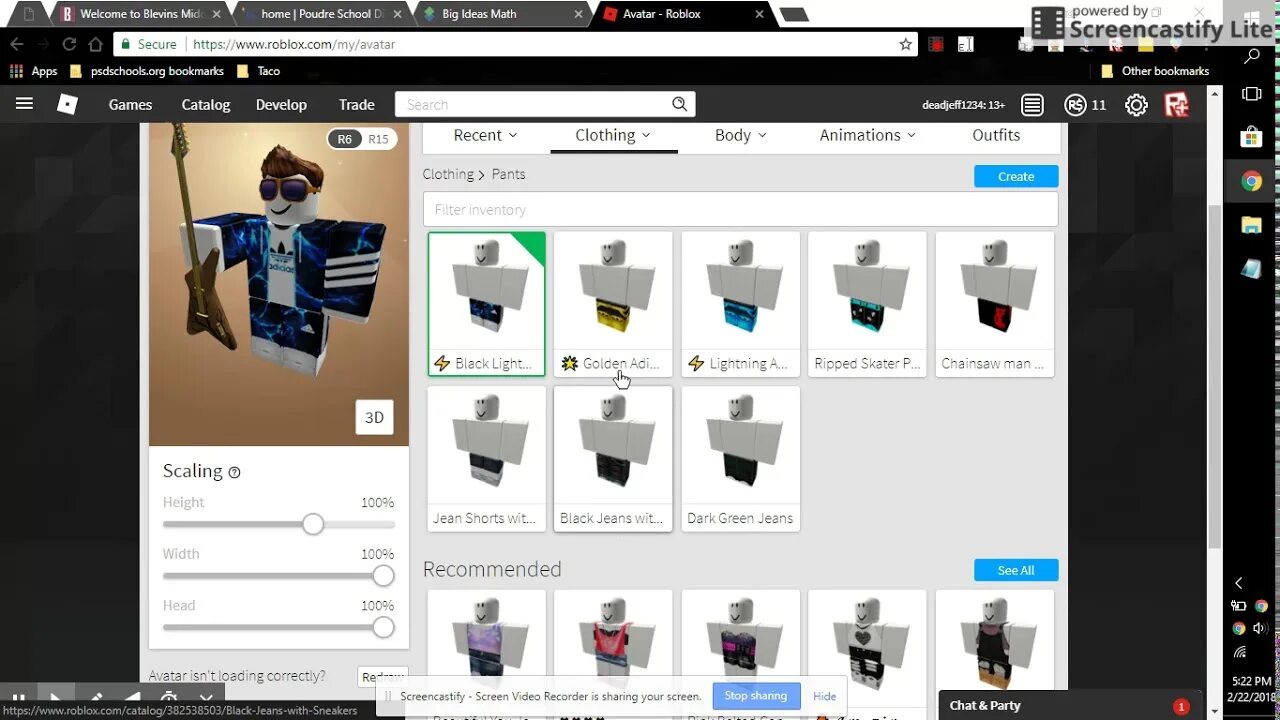The image size is (1280, 720).
Task: Click the Clothing breadcrumb link
Action: (448, 174)
